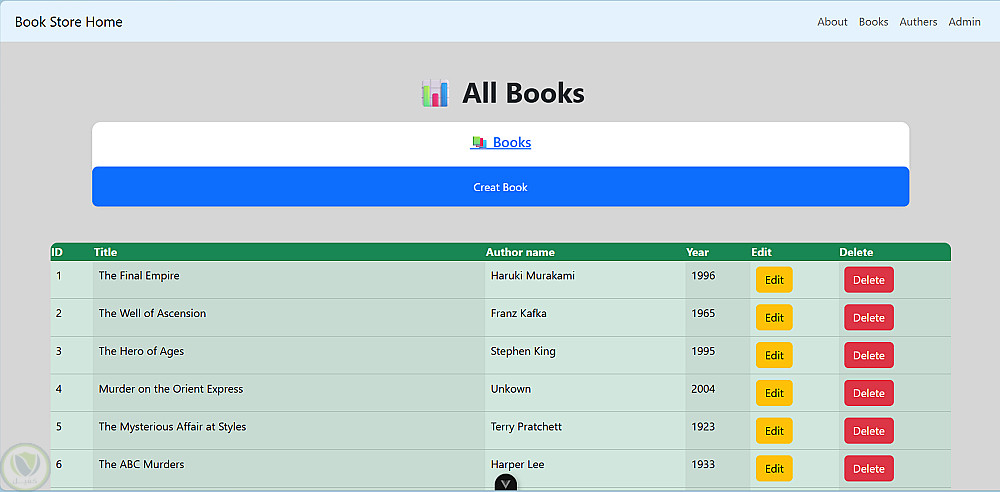Screen dimensions: 1000x492
Task: Edit The Final Empire book
Action: (774, 280)
